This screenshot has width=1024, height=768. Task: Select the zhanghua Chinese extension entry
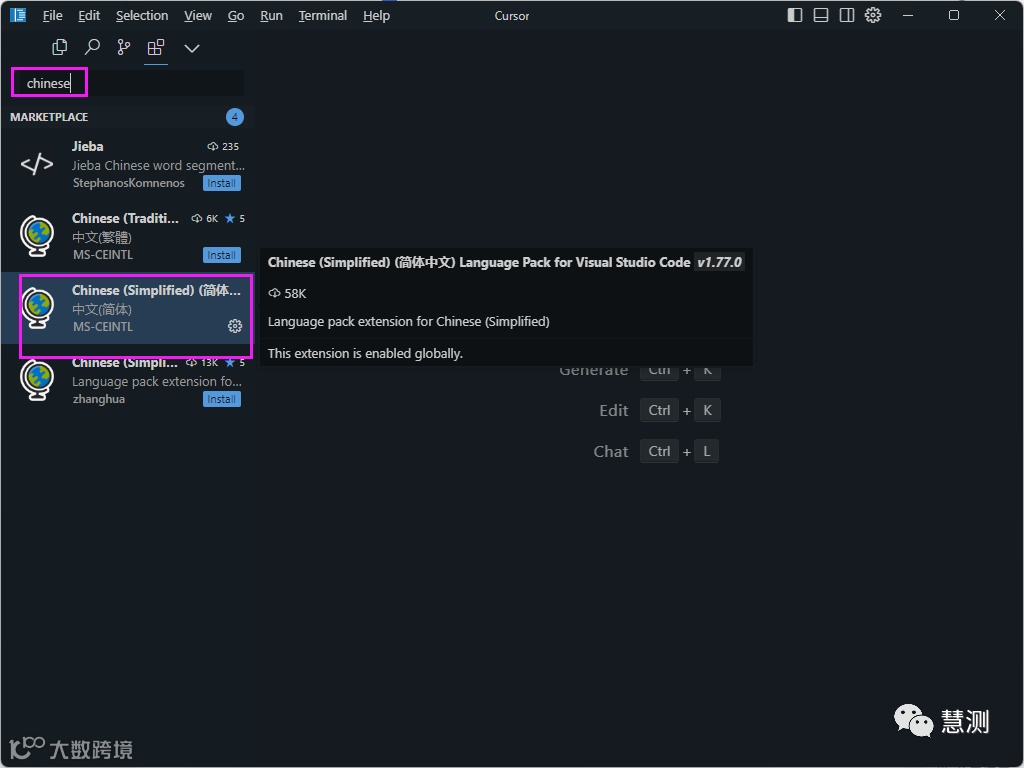coord(128,381)
